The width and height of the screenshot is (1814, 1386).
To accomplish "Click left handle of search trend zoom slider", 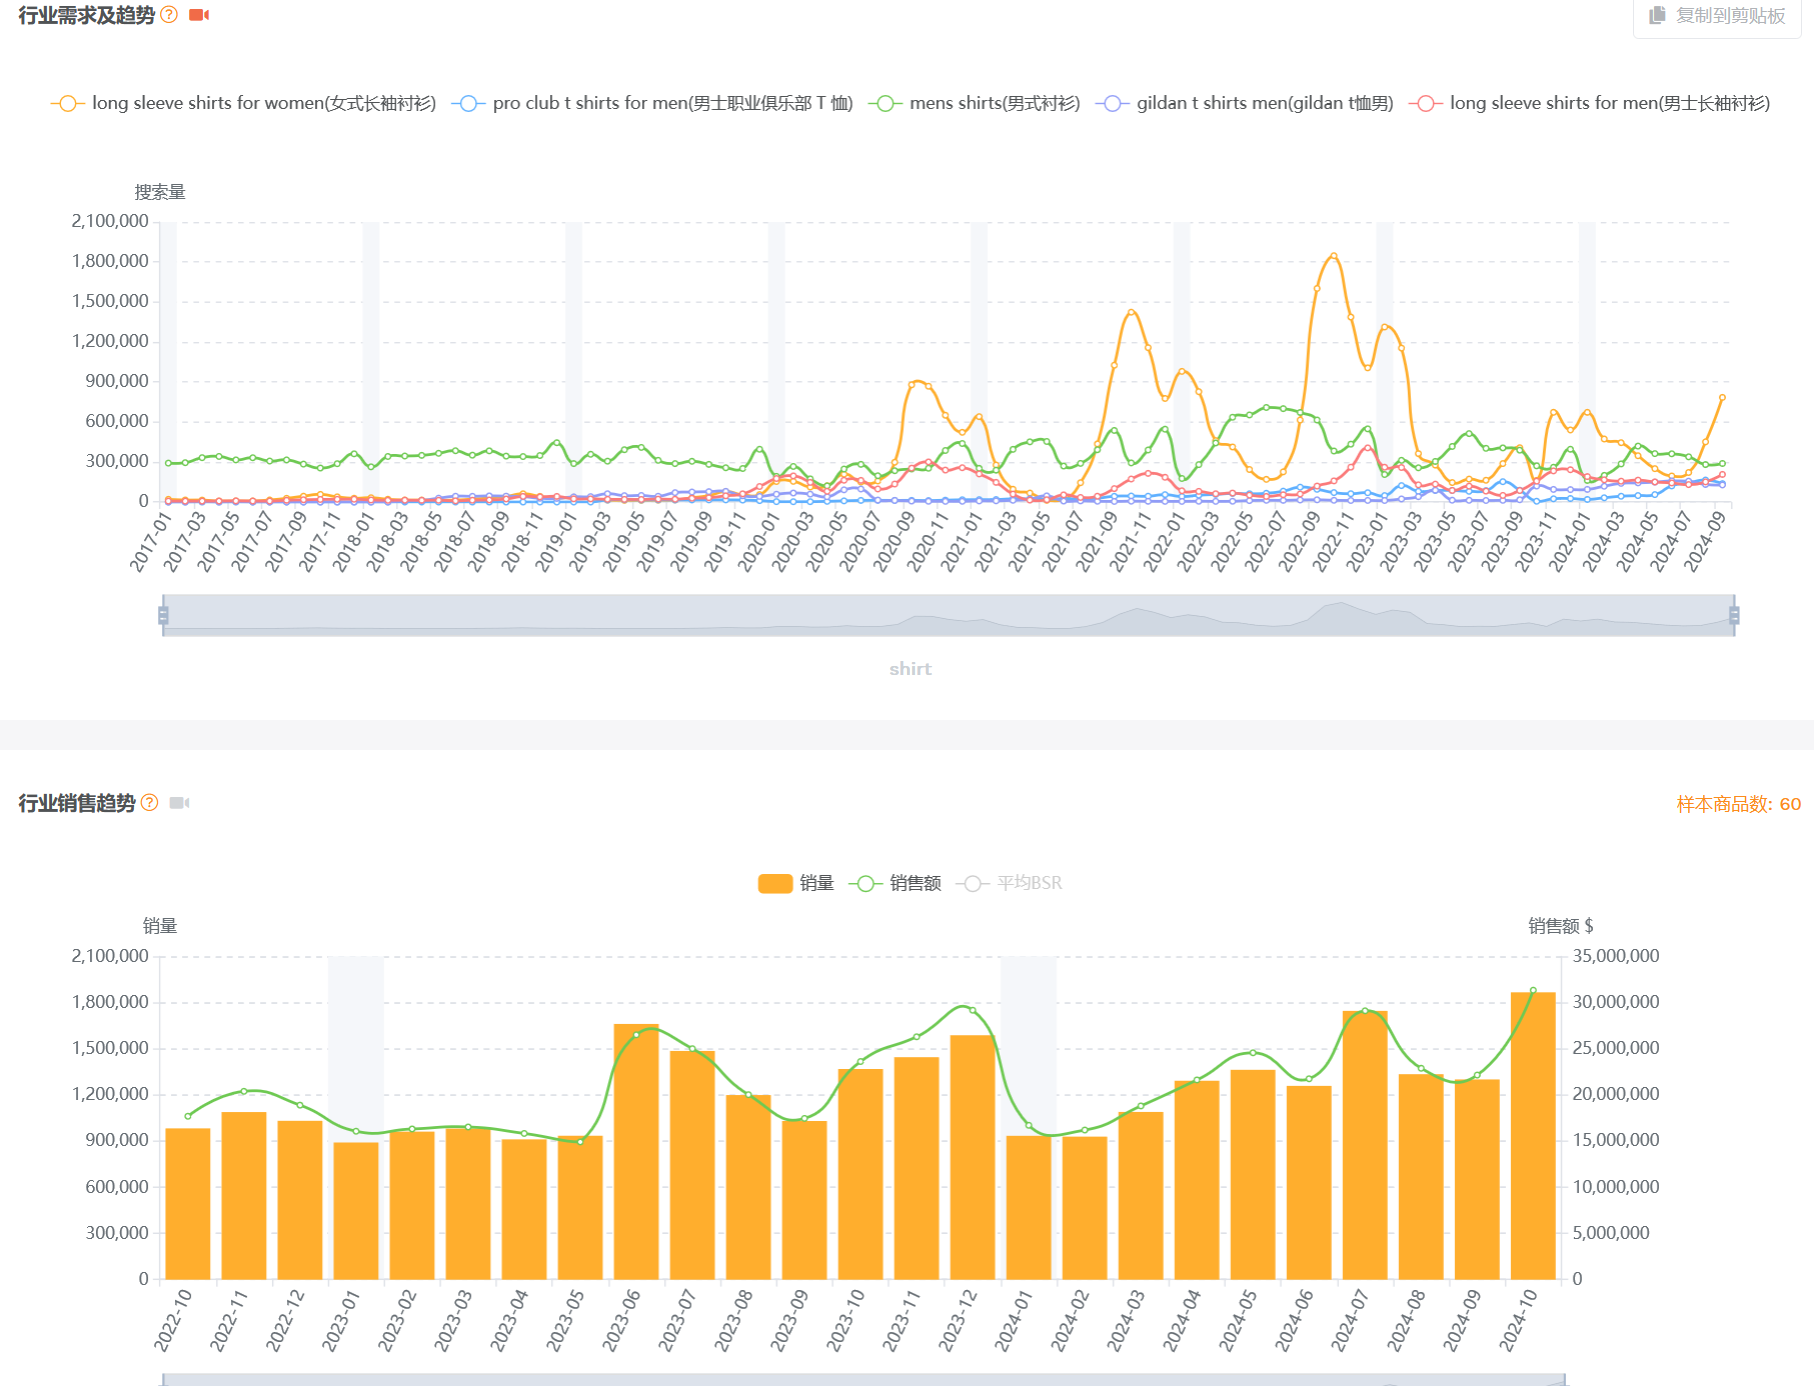I will pyautogui.click(x=163, y=615).
